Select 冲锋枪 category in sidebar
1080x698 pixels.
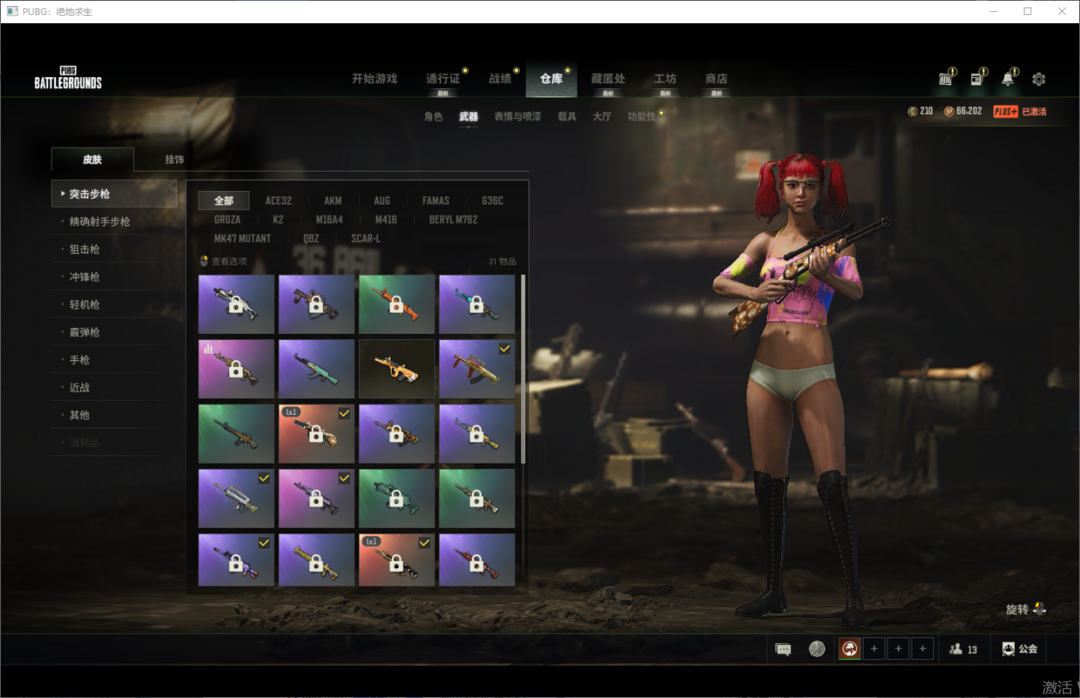pyautogui.click(x=114, y=276)
